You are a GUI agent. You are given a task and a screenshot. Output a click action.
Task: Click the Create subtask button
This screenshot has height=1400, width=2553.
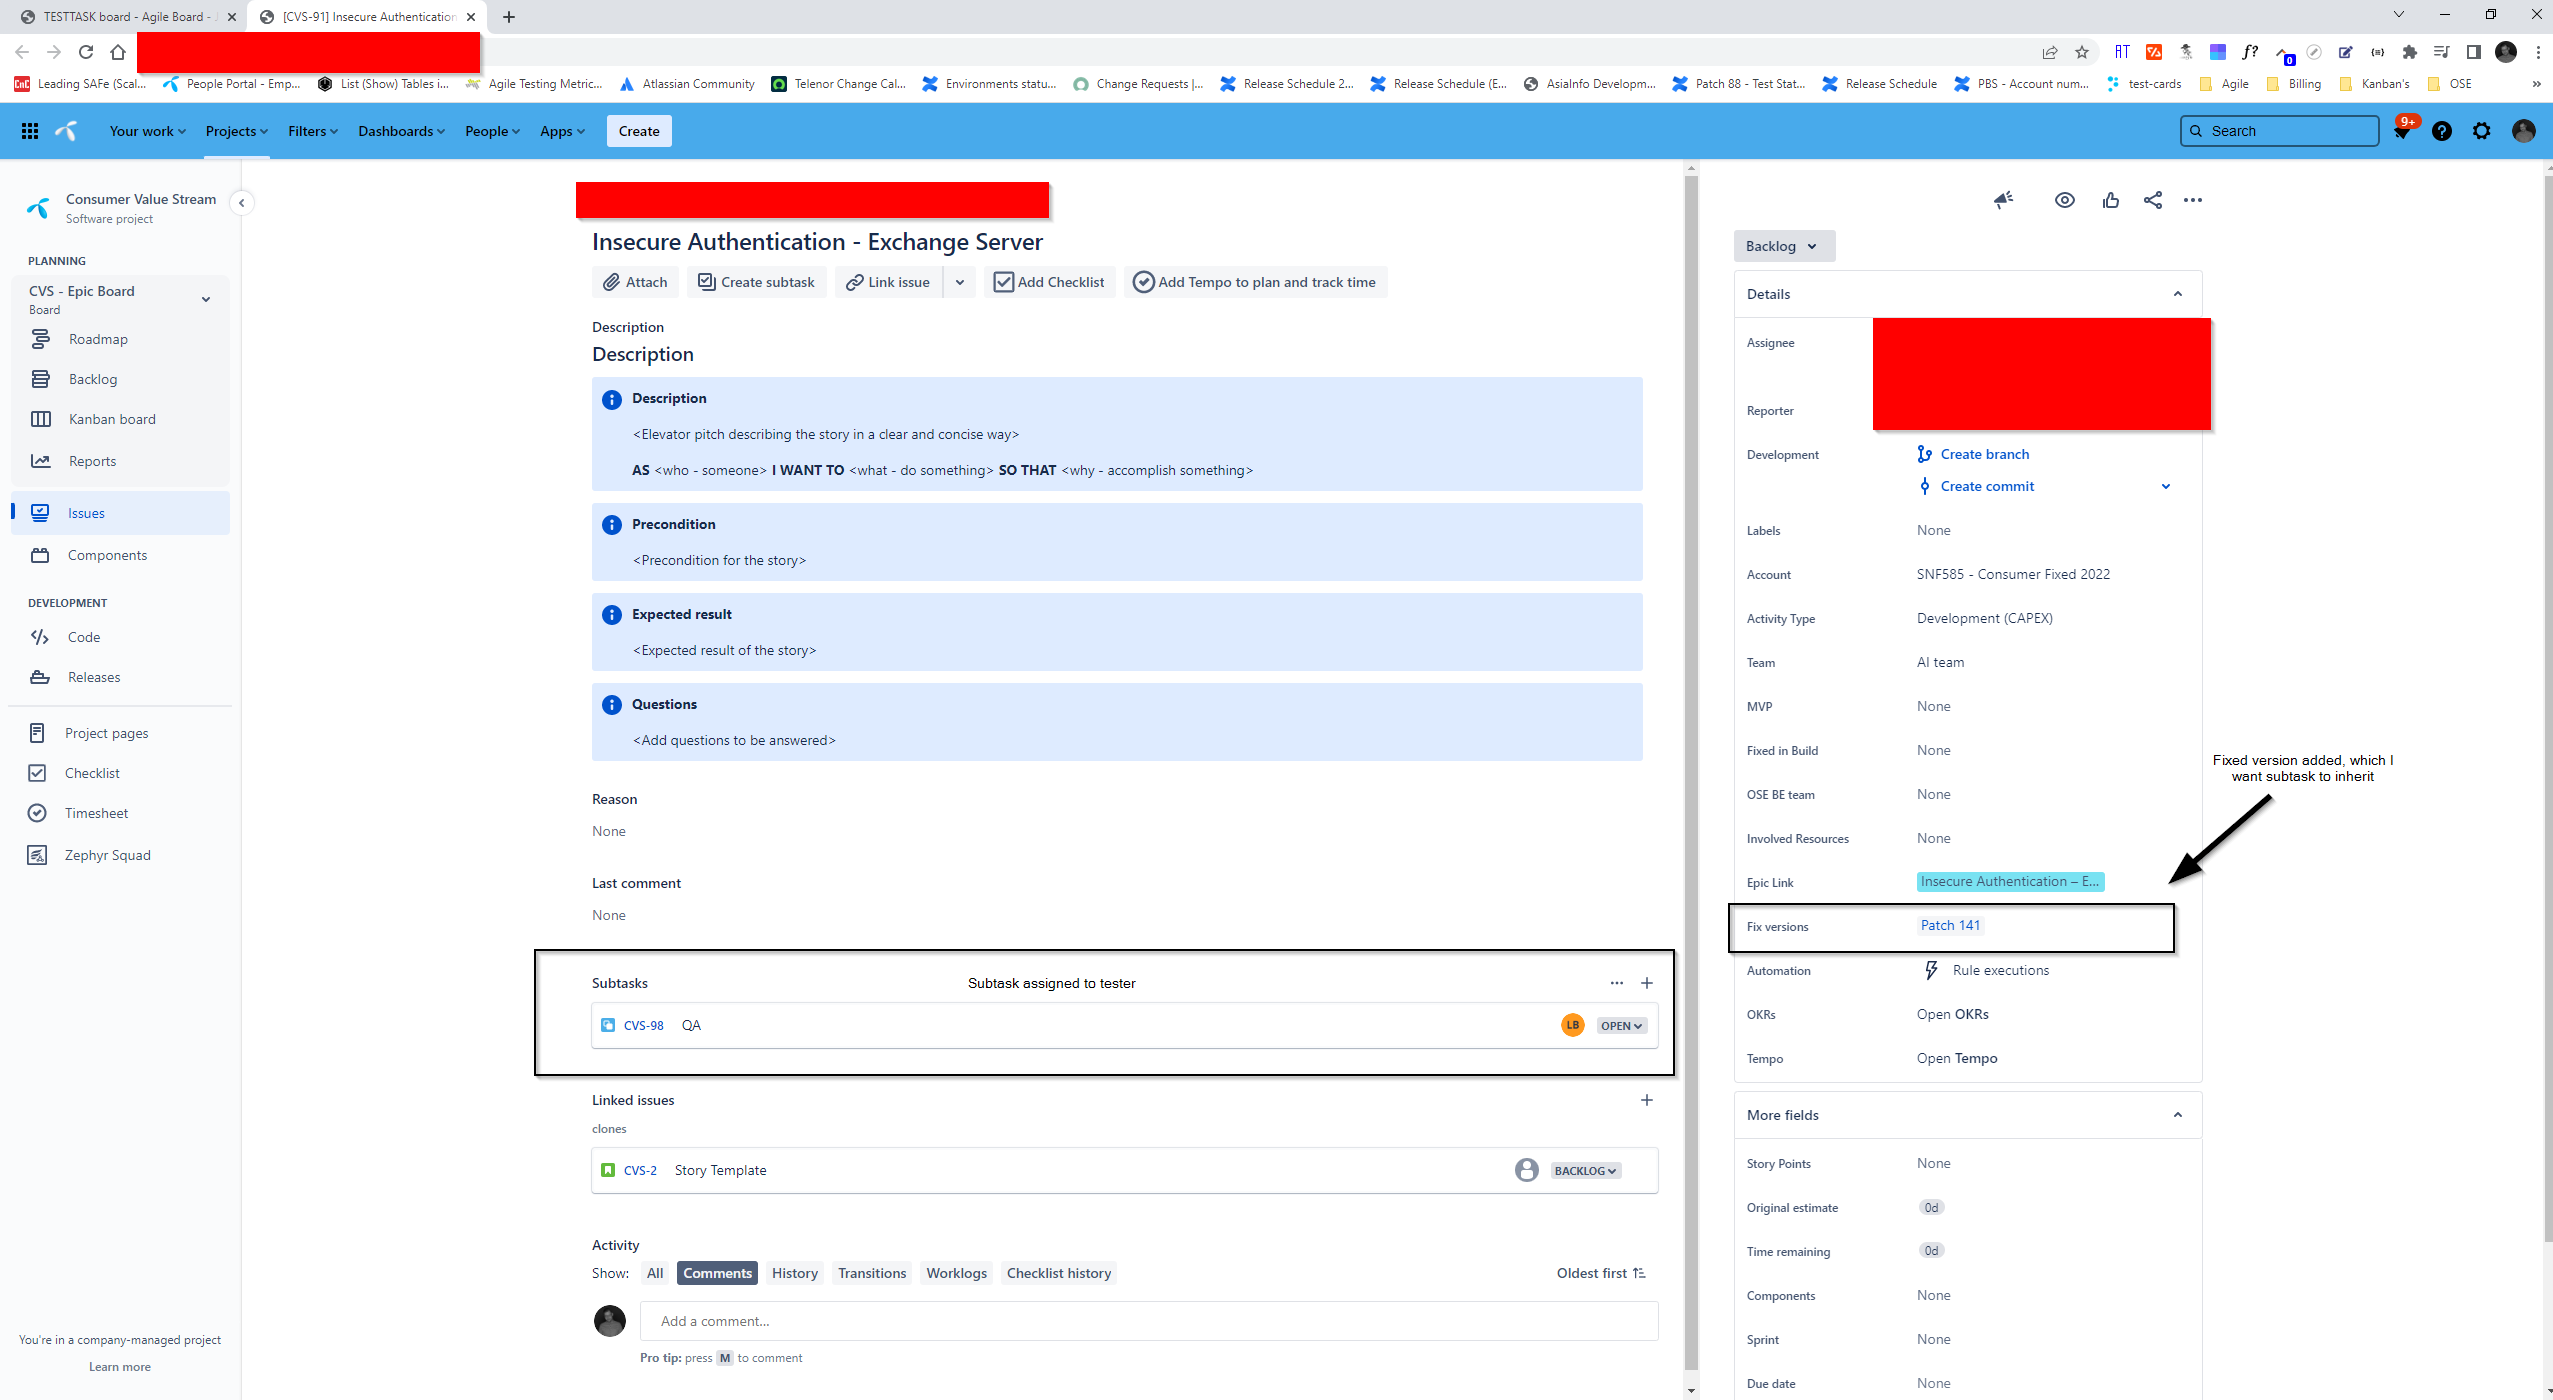click(756, 282)
